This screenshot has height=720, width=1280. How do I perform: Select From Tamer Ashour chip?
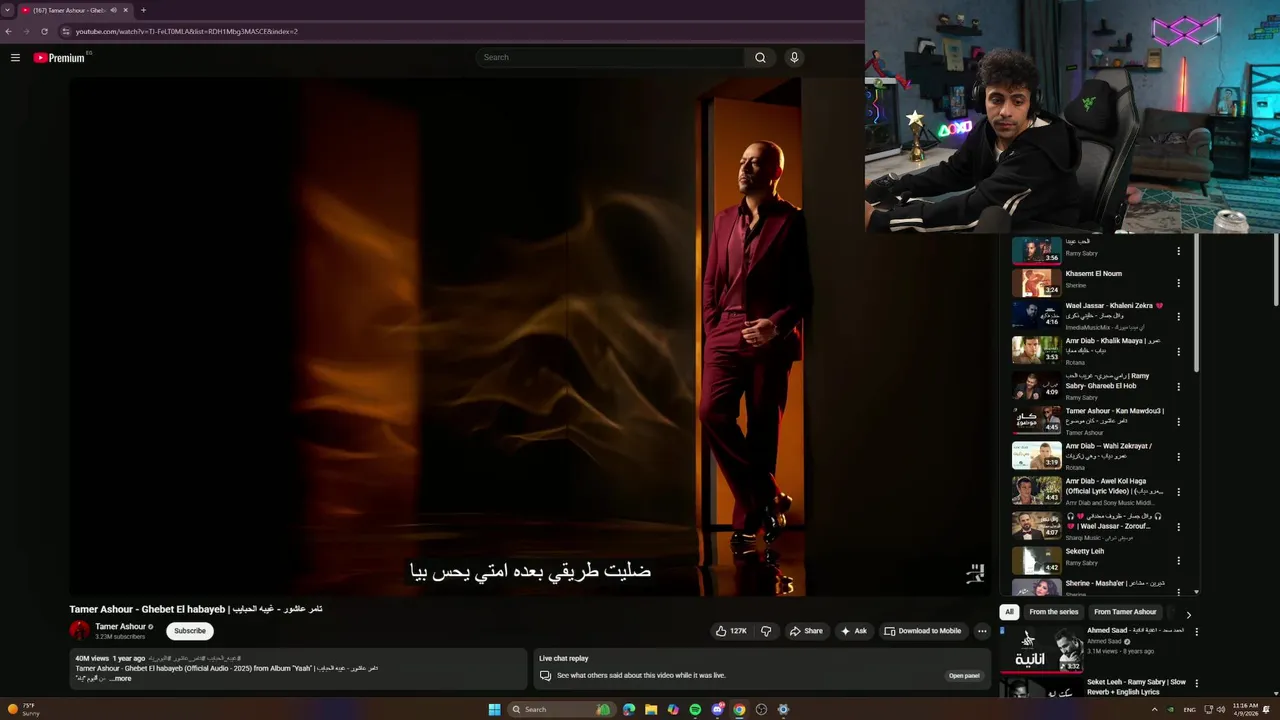(x=1125, y=612)
